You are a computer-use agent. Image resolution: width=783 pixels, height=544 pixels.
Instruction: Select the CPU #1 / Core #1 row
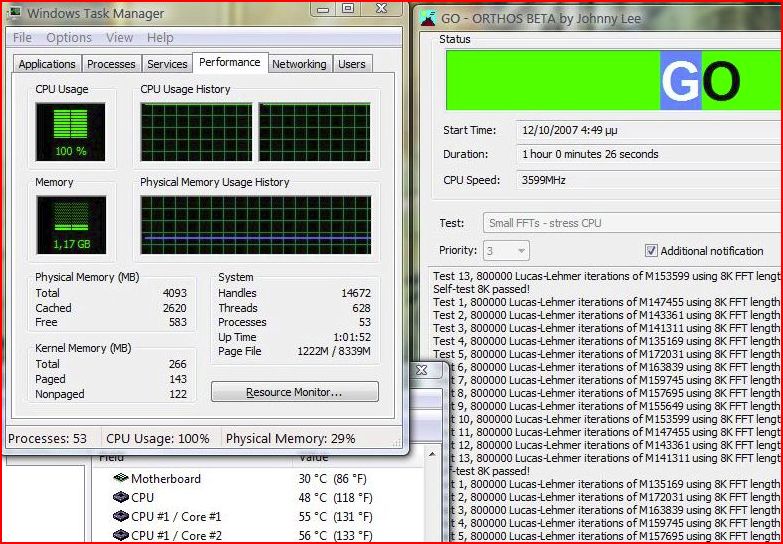tap(257, 517)
